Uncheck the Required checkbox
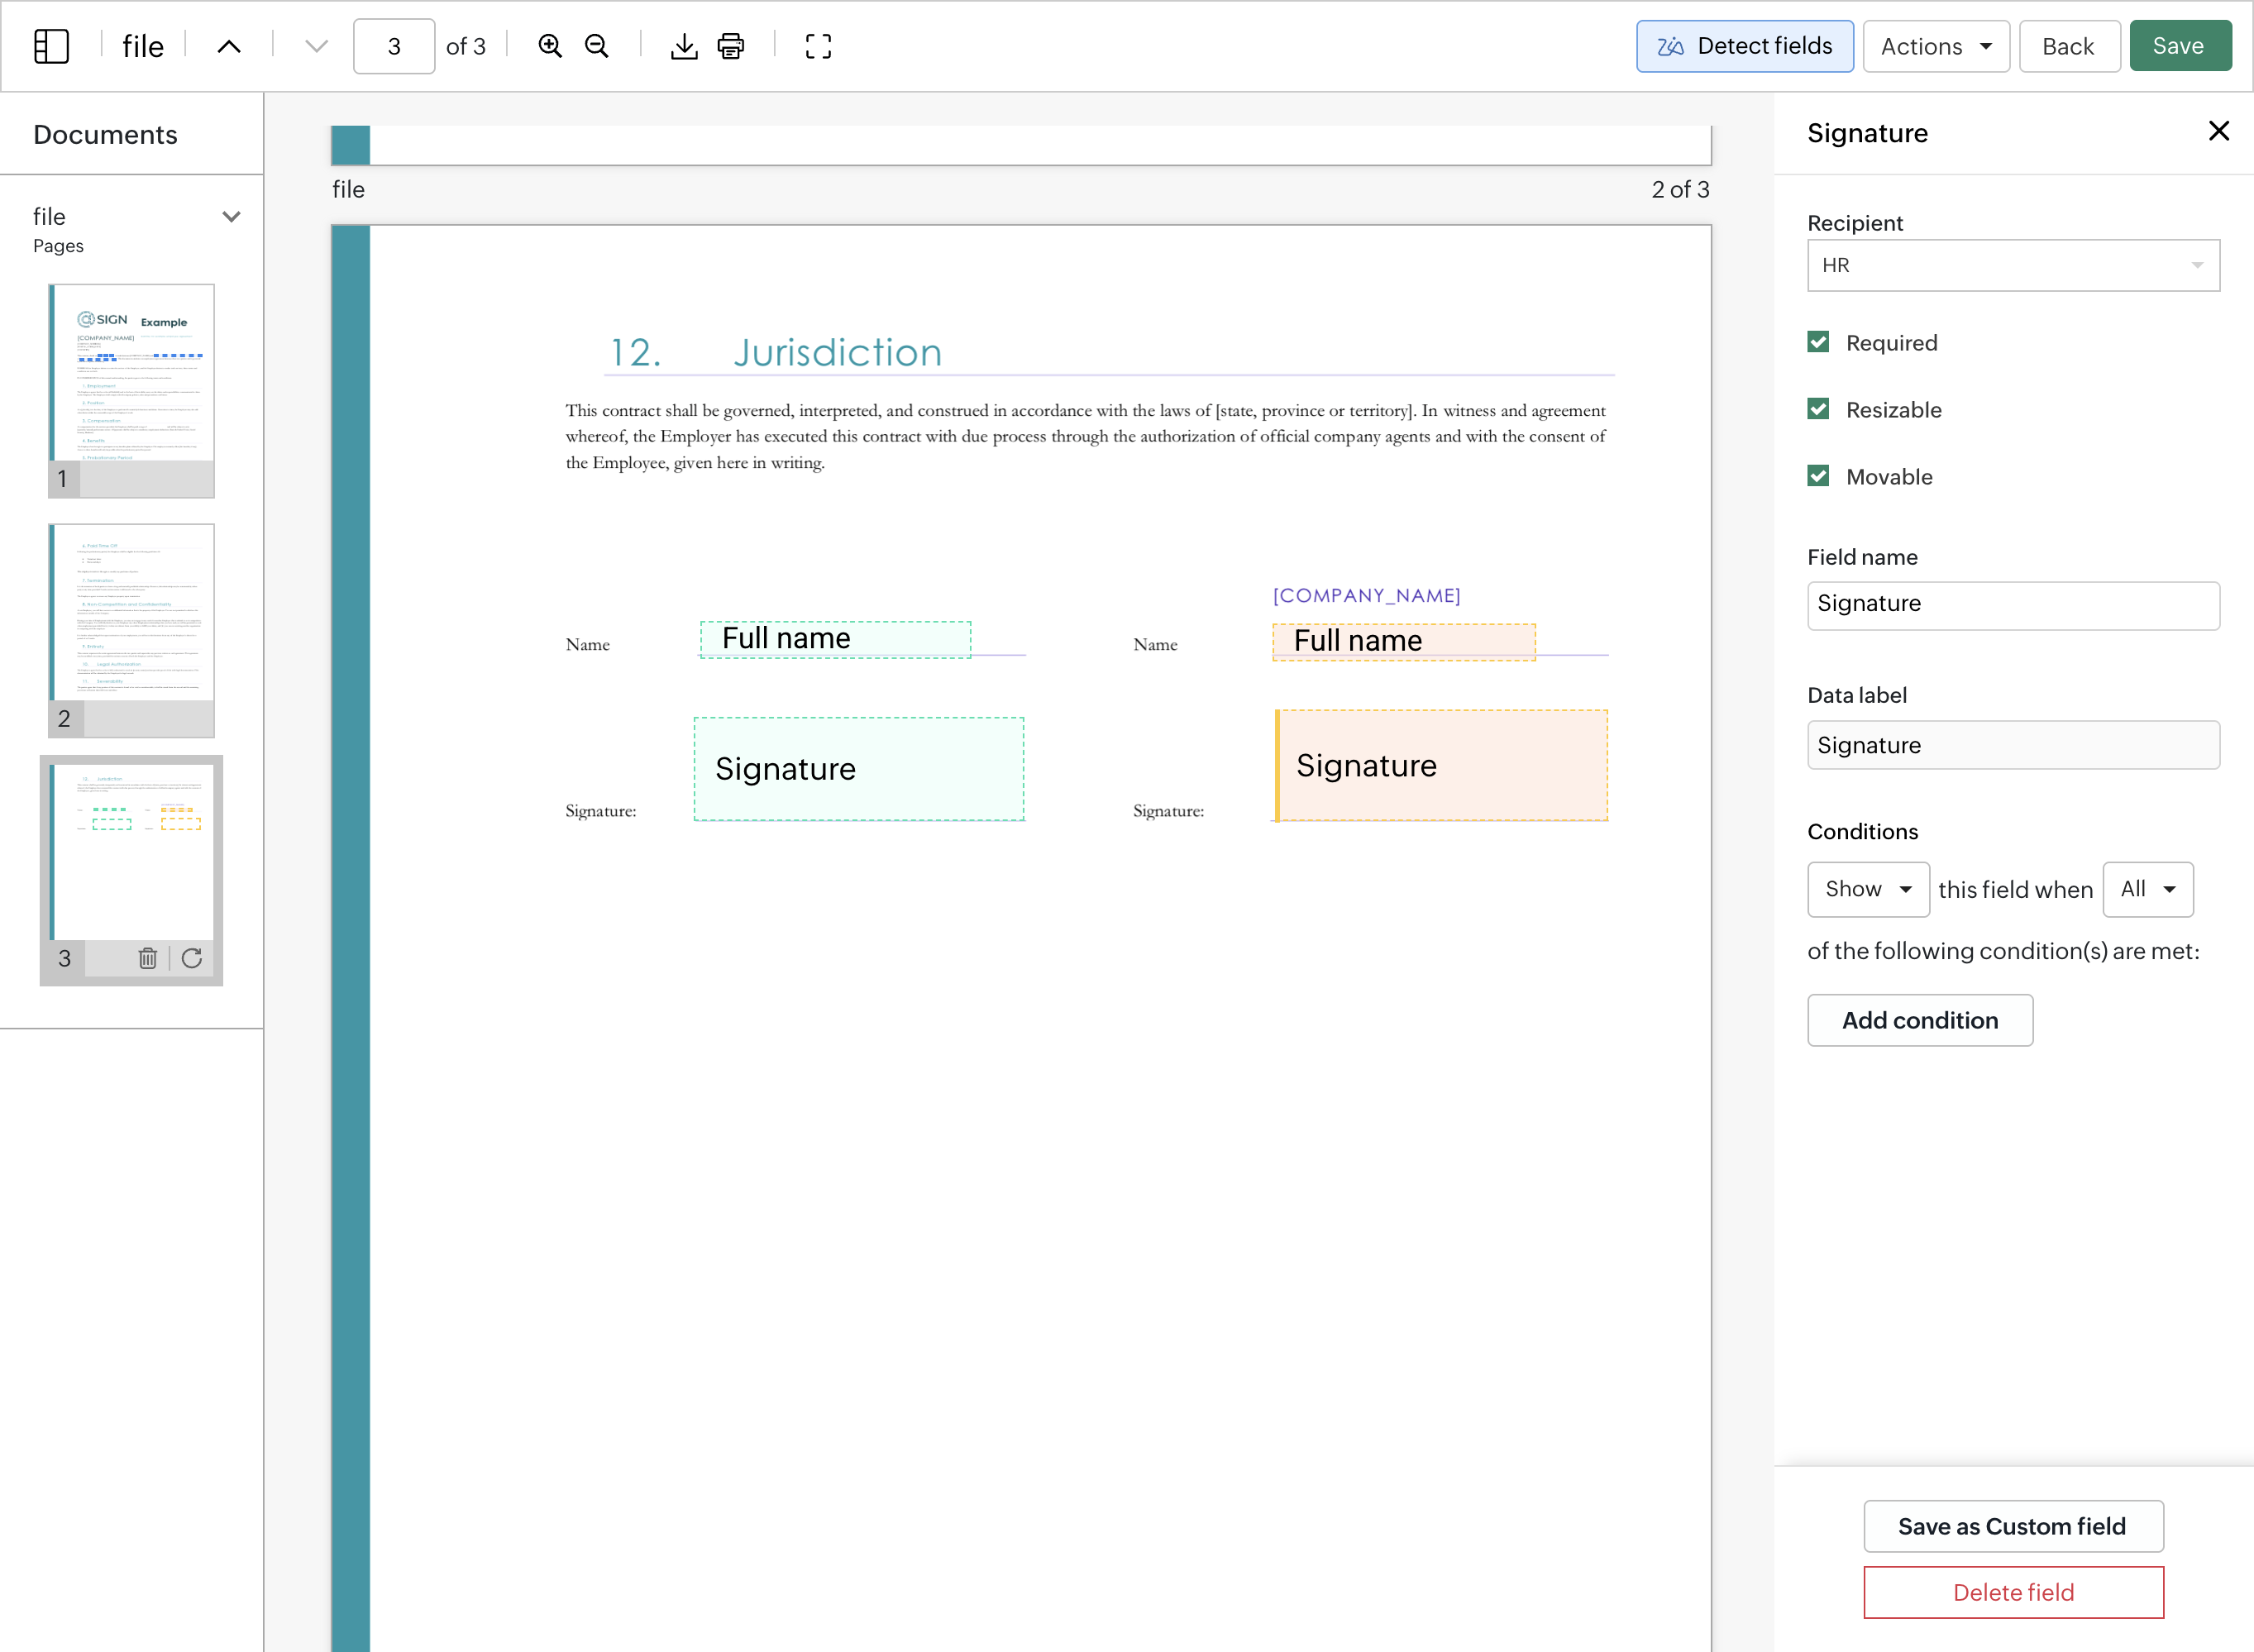The width and height of the screenshot is (2254, 1652). [x=1818, y=343]
